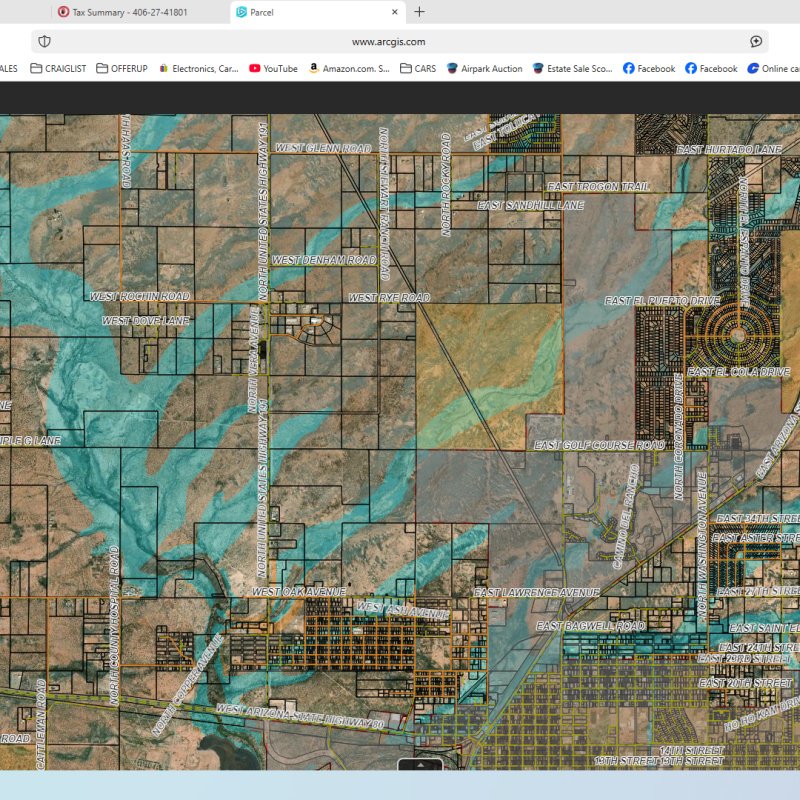
Task: Click the NORTH ROCKY ROAD label
Action: [x=446, y=185]
